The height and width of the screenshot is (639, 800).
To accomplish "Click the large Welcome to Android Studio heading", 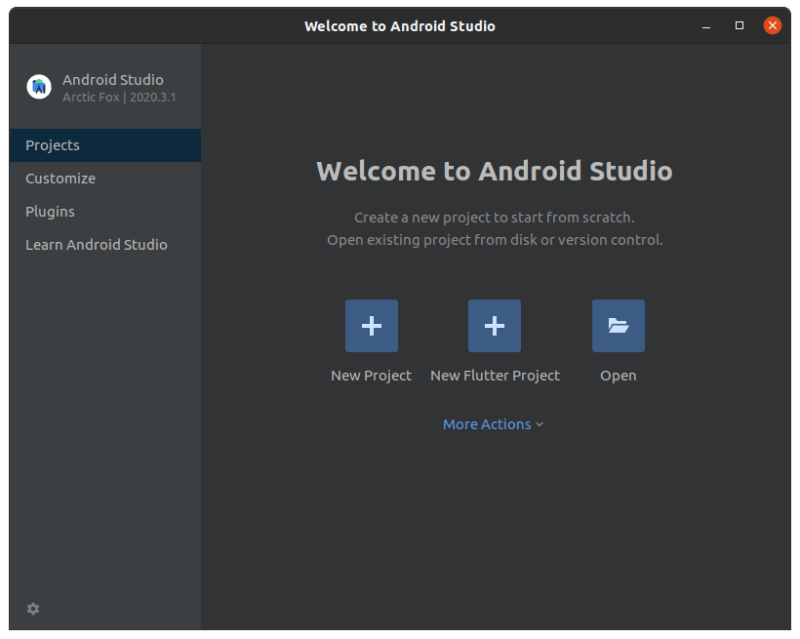I will (494, 171).
